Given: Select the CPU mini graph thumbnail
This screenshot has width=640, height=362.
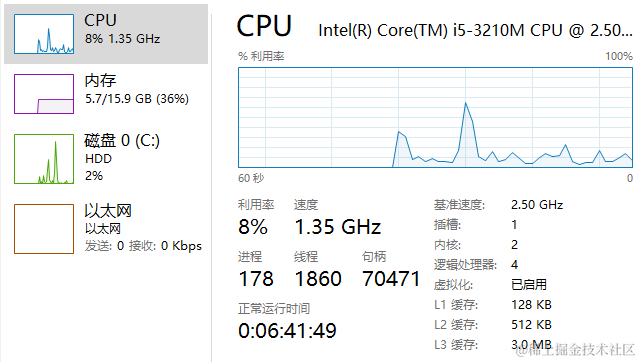Looking at the screenshot, I should pyautogui.click(x=44, y=34).
